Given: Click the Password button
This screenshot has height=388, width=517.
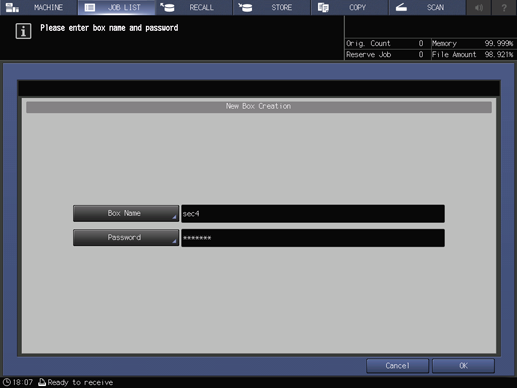Looking at the screenshot, I should pos(126,238).
